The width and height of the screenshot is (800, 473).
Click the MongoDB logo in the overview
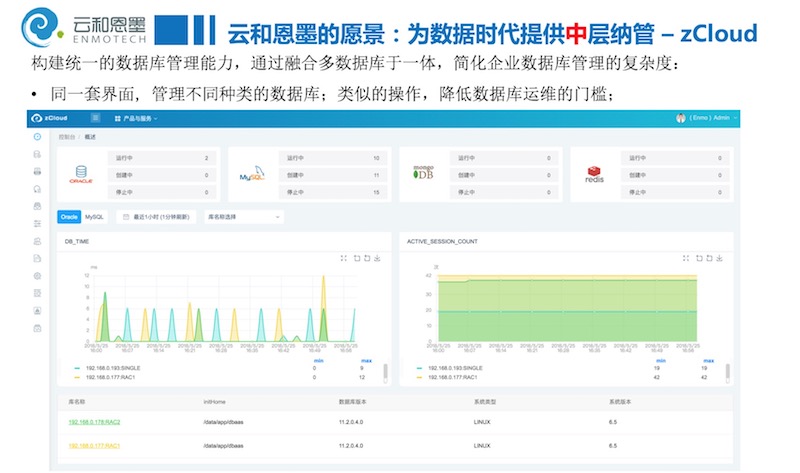421,174
